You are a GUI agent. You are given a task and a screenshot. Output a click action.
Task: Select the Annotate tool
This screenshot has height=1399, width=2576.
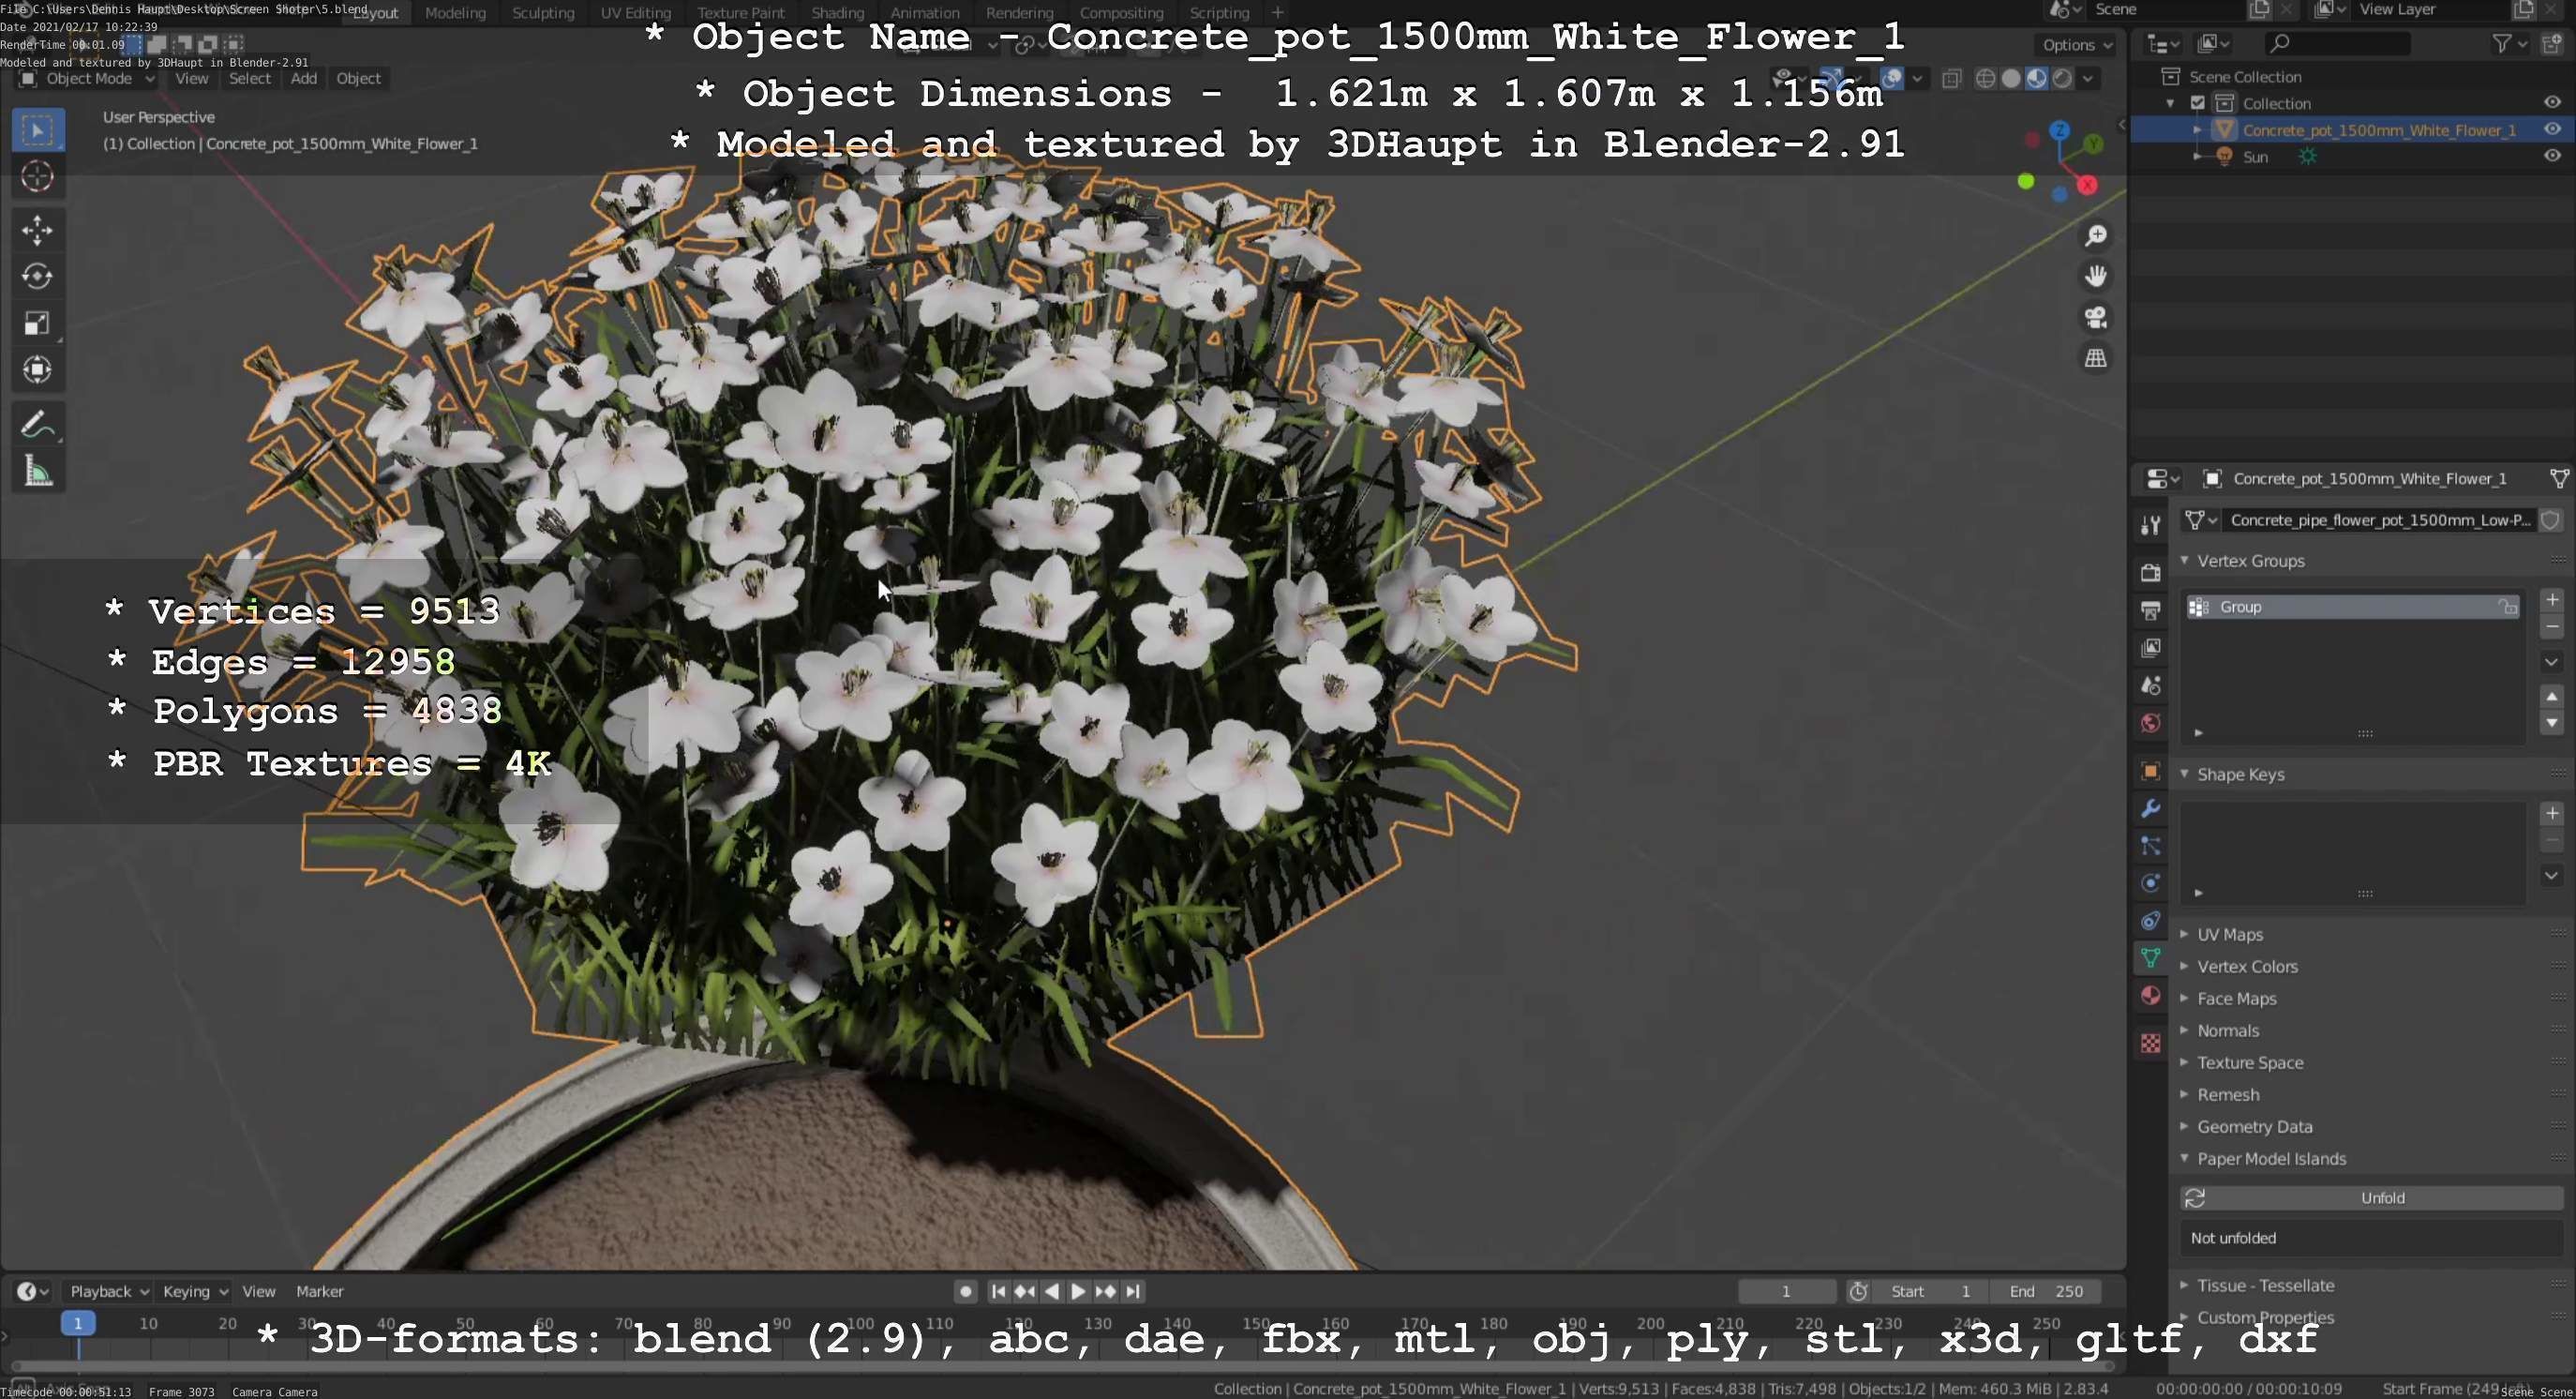pyautogui.click(x=38, y=424)
